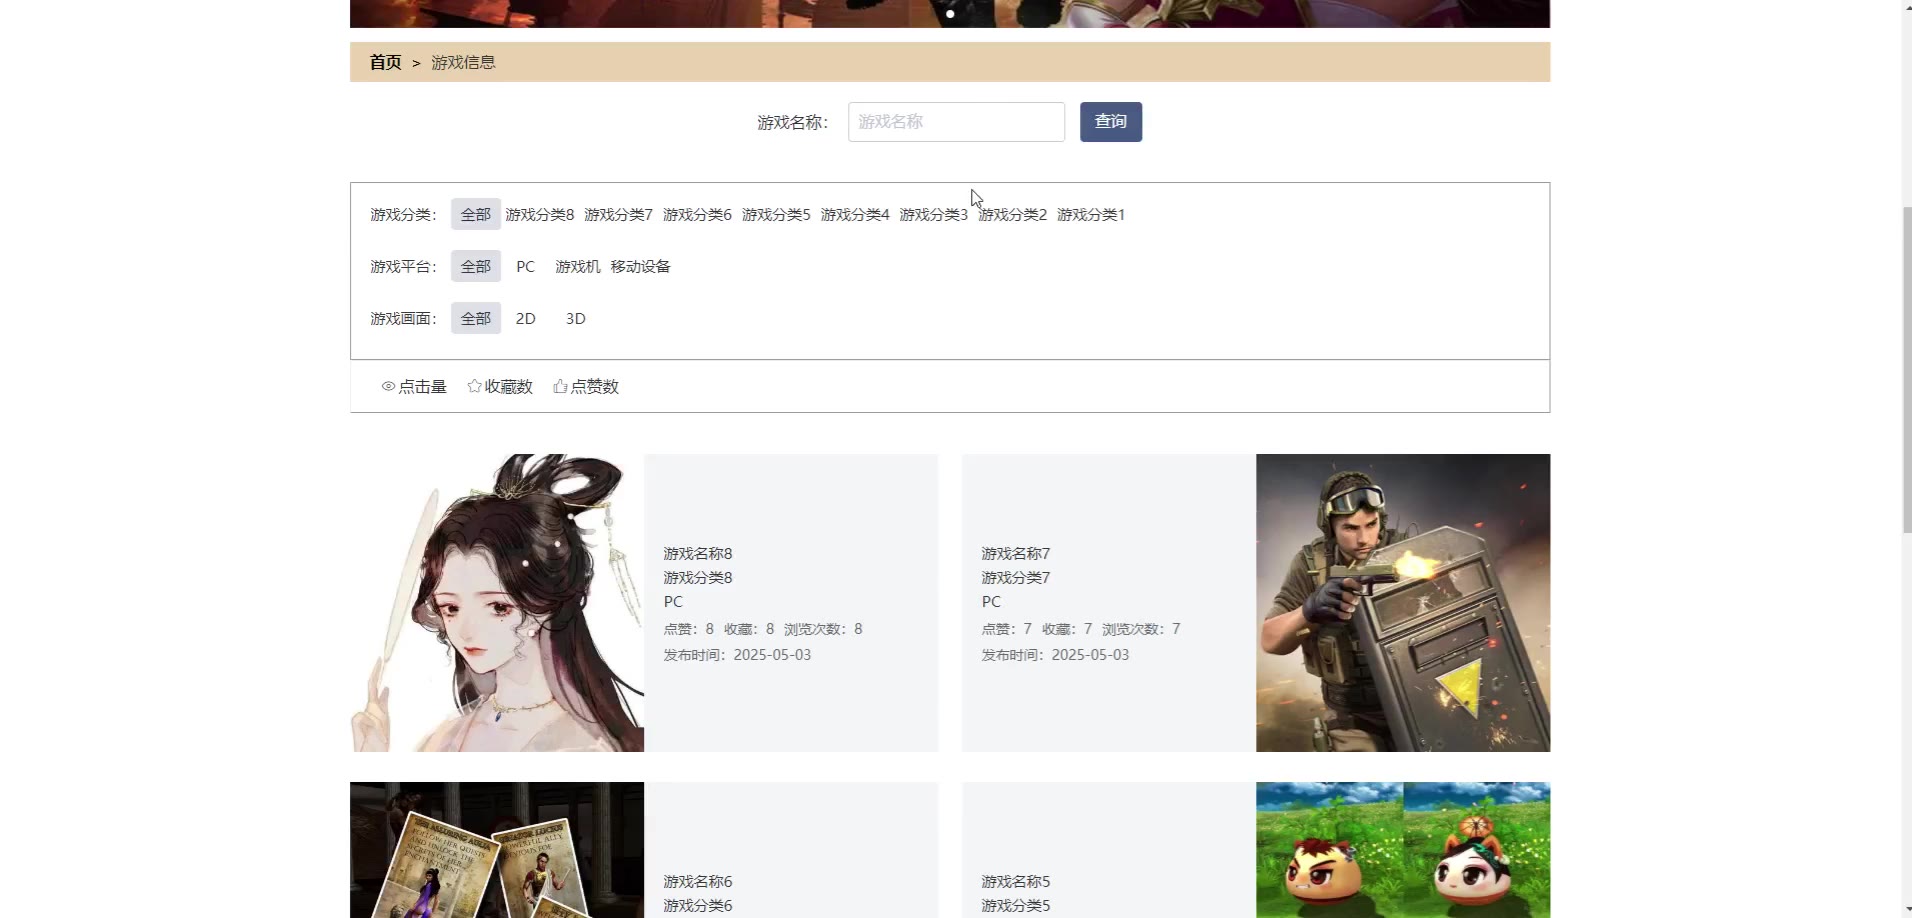This screenshot has width=1912, height=918.
Task: Filter by 游戏分类5
Action: point(776,214)
